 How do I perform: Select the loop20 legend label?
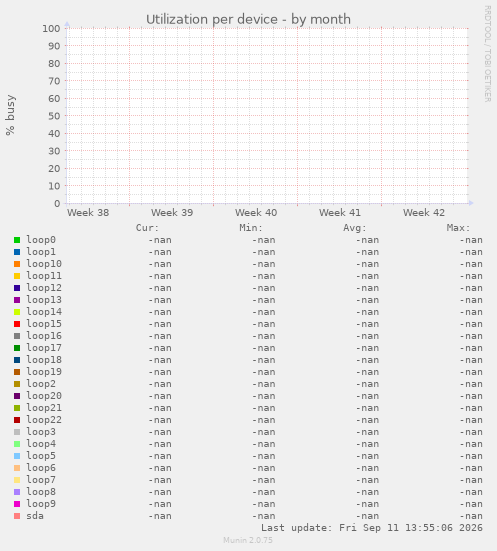(44, 396)
